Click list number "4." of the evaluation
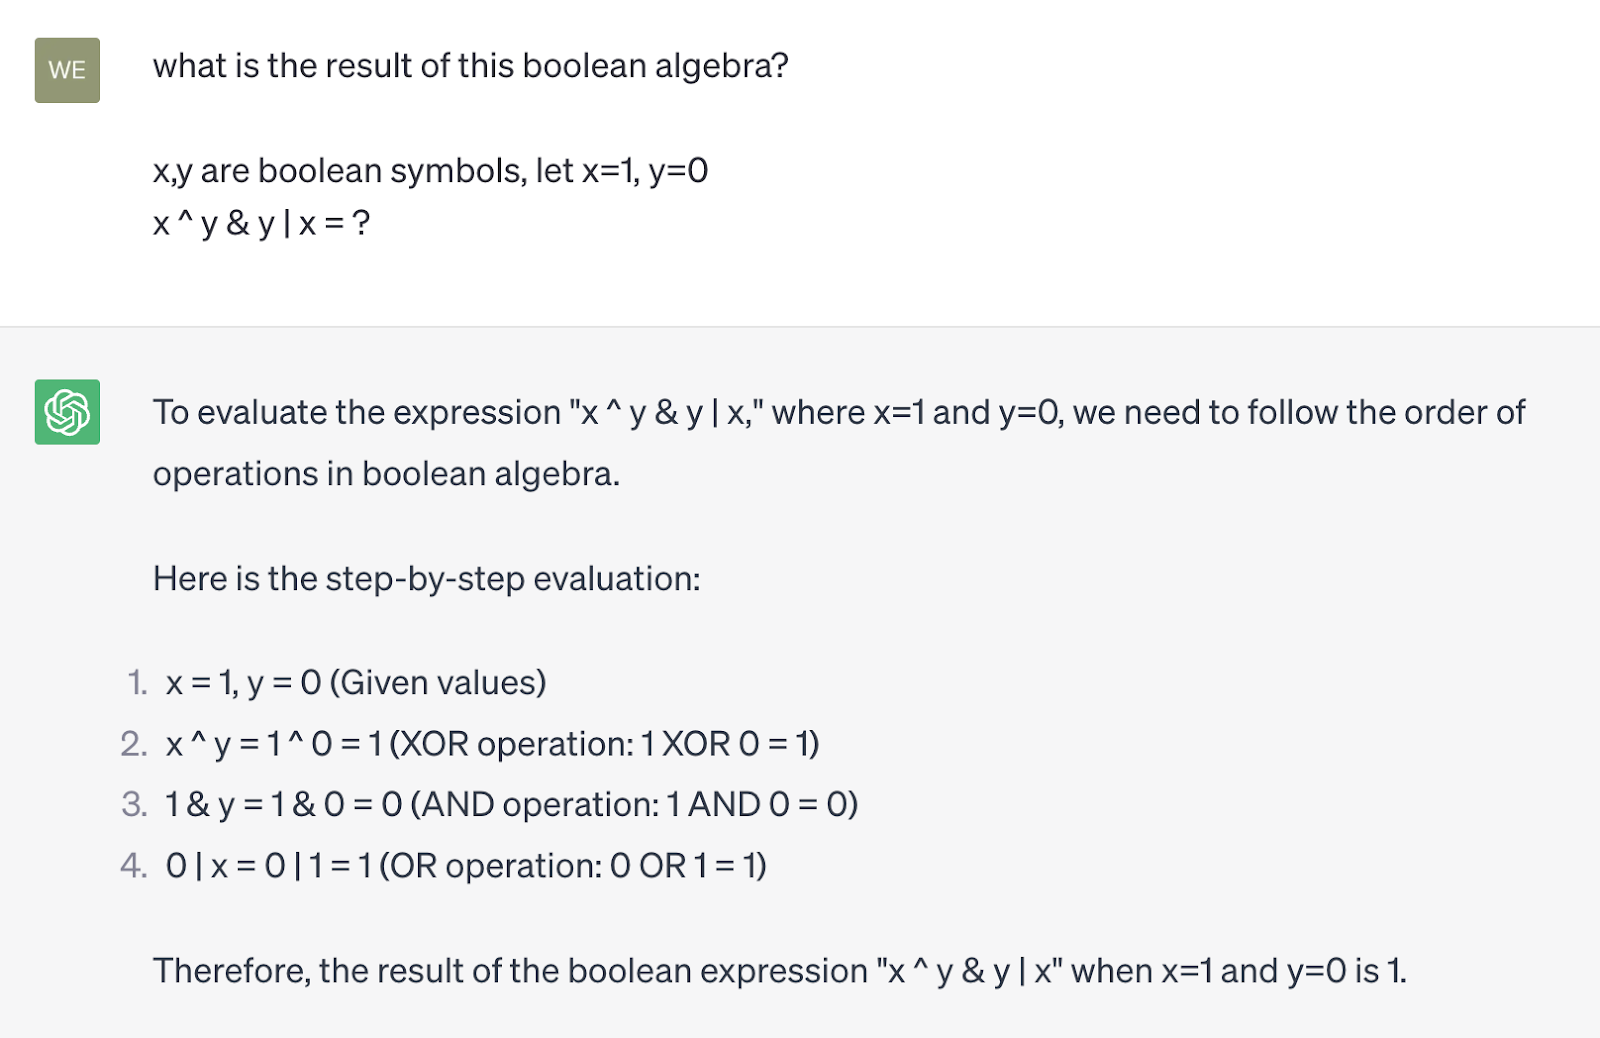Screen dimensions: 1600x1038 click(x=134, y=866)
